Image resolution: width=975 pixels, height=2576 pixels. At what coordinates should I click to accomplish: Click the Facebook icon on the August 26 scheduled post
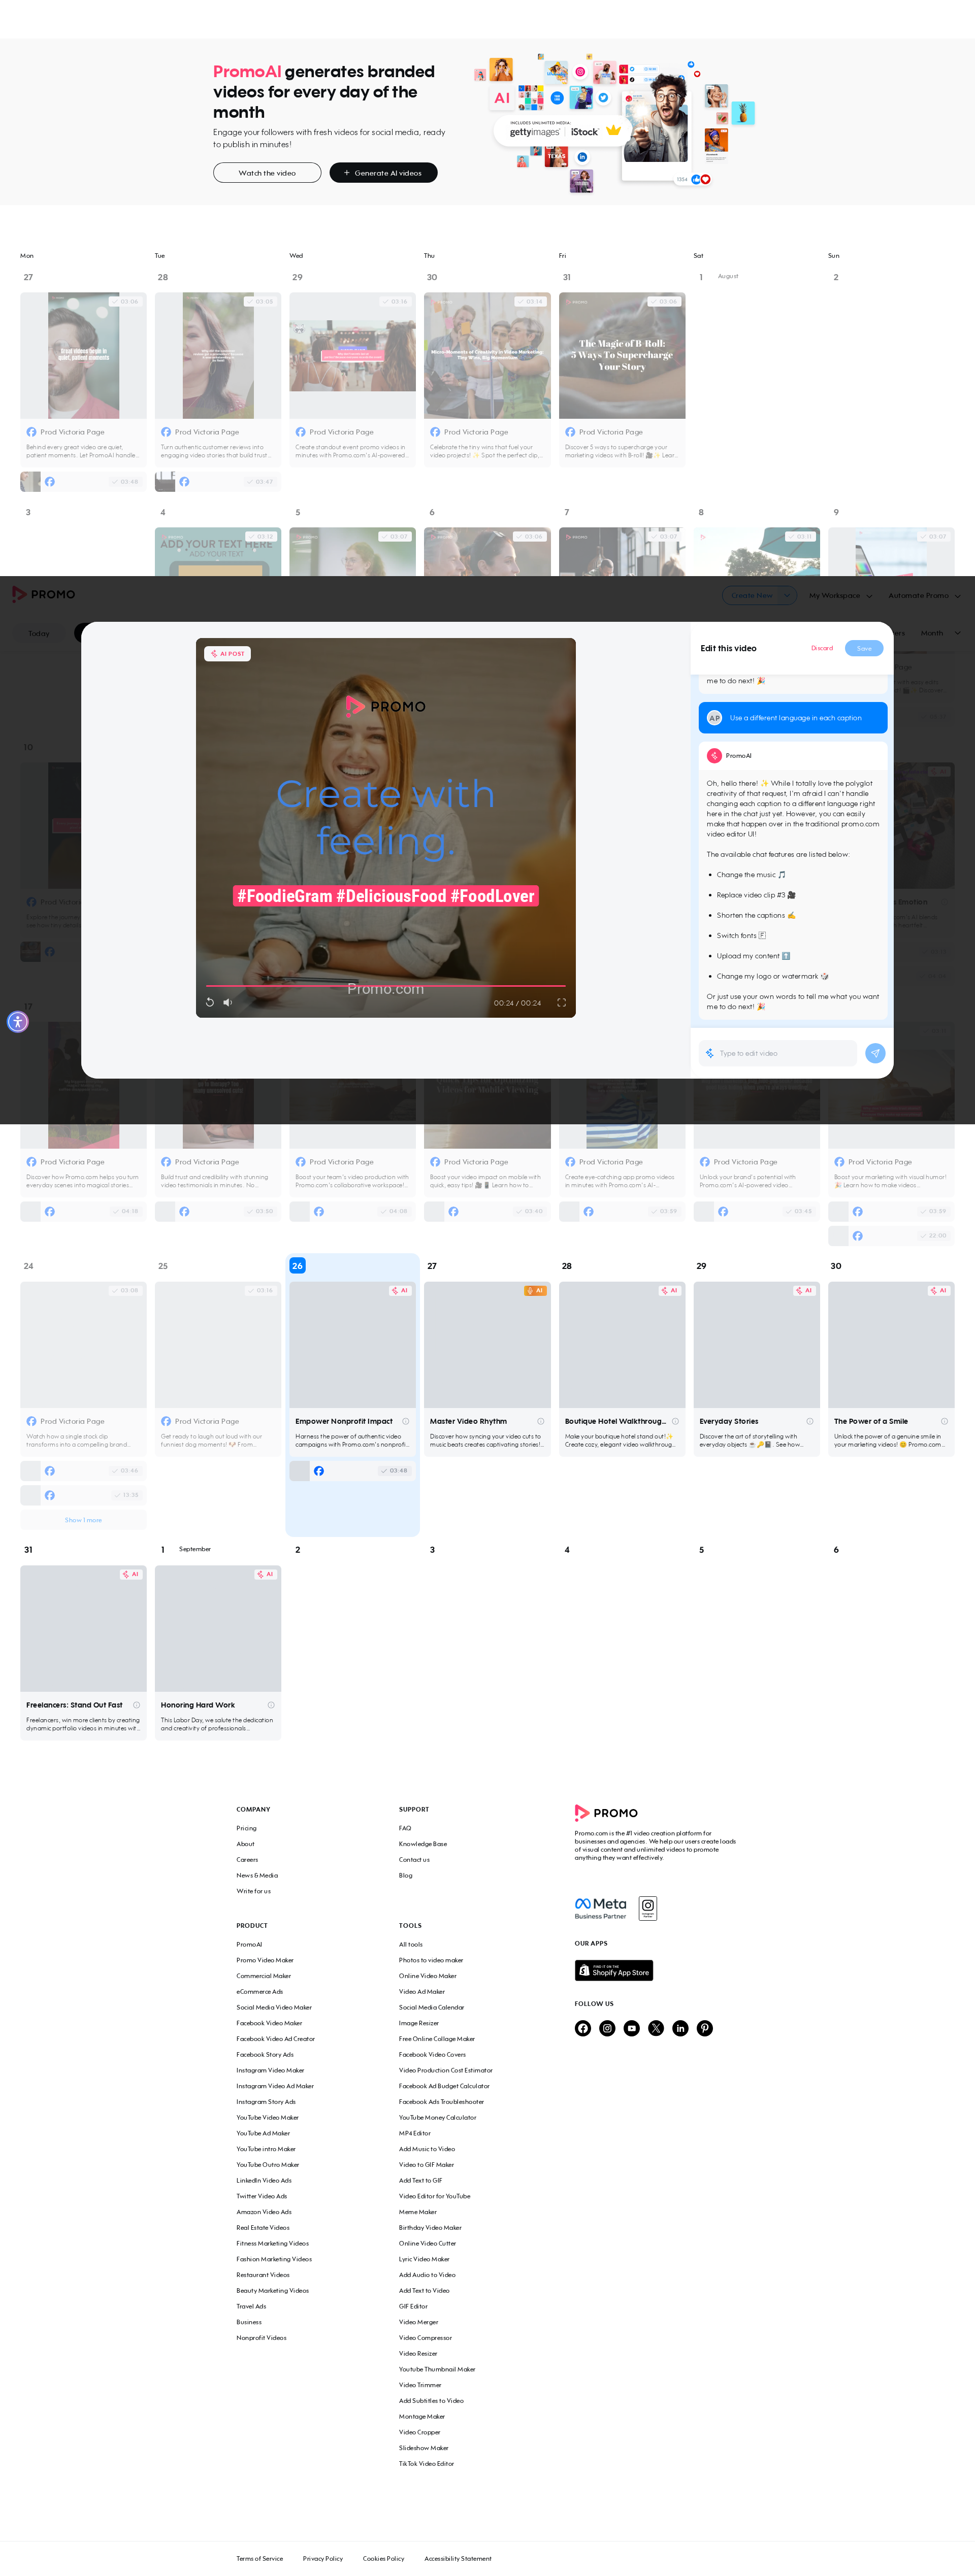pos(319,1470)
